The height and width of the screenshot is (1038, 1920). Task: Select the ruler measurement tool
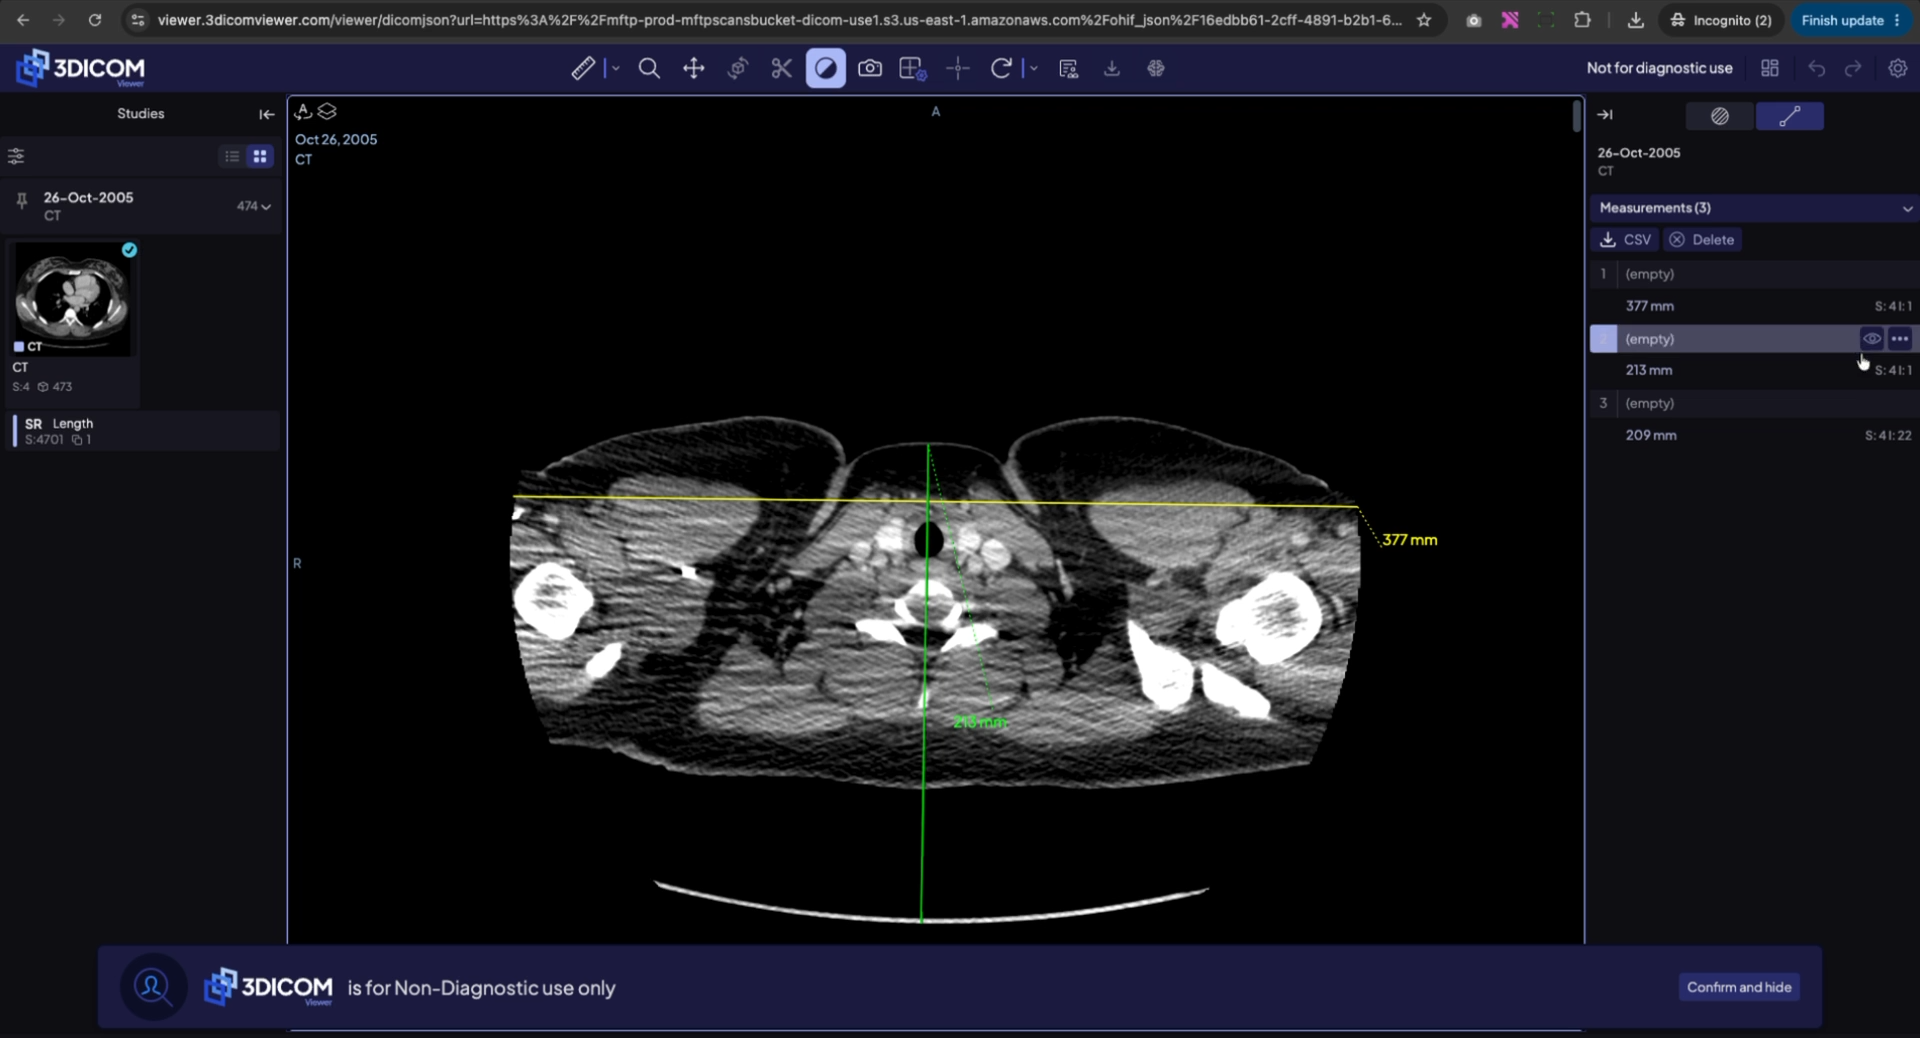pos(583,68)
